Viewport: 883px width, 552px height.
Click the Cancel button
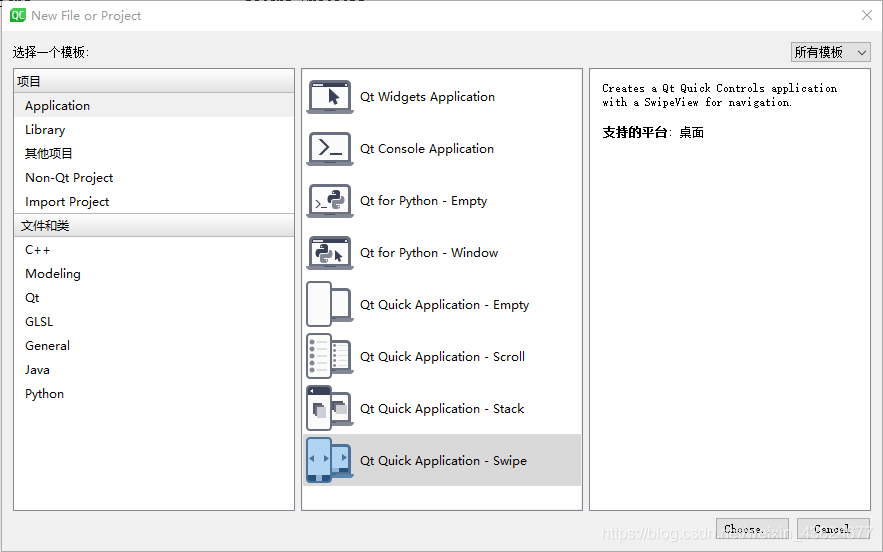833,529
